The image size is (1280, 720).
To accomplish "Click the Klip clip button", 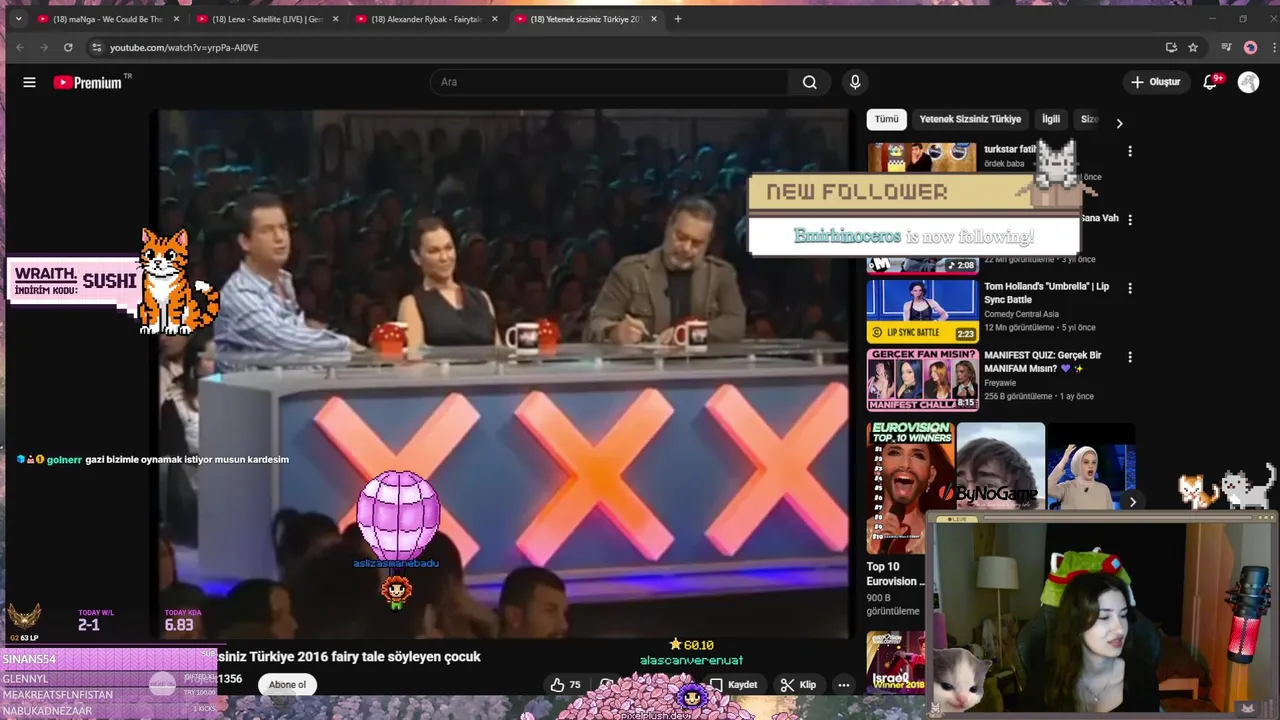I will [x=799, y=685].
